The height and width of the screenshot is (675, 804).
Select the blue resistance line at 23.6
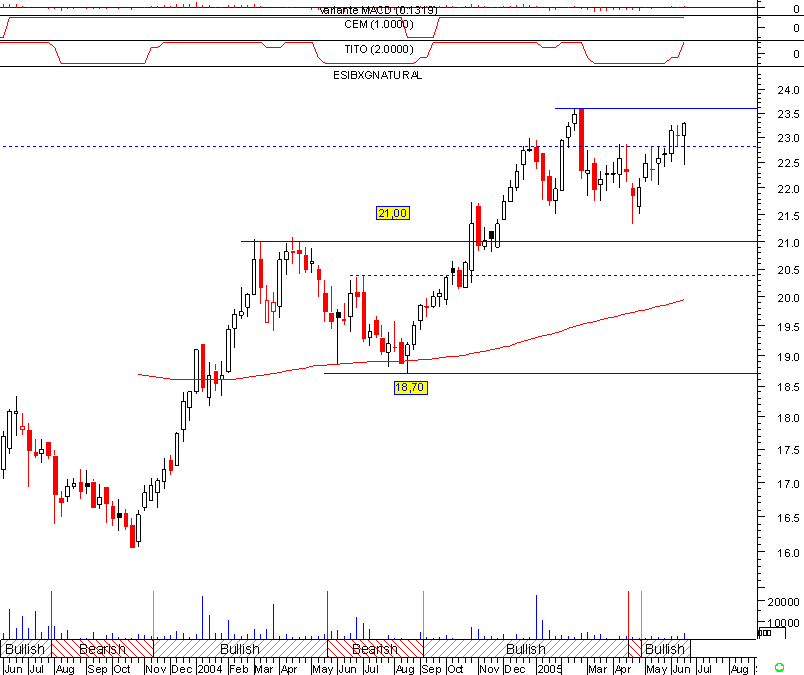pos(656,109)
